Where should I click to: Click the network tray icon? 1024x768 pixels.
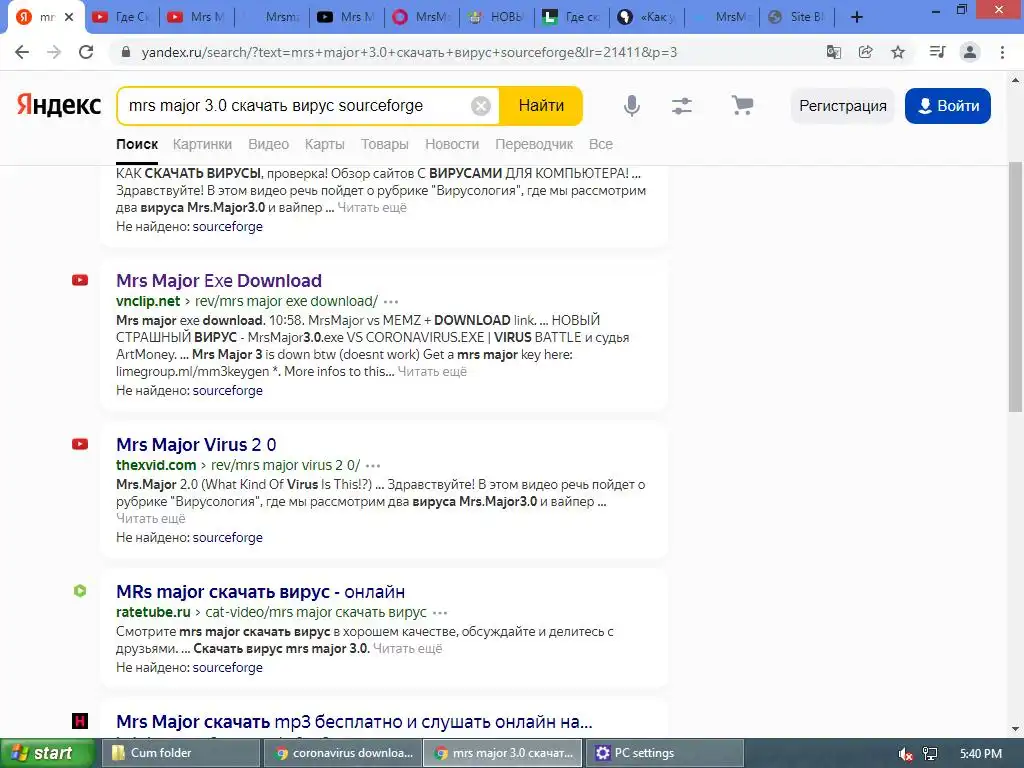pos(930,754)
